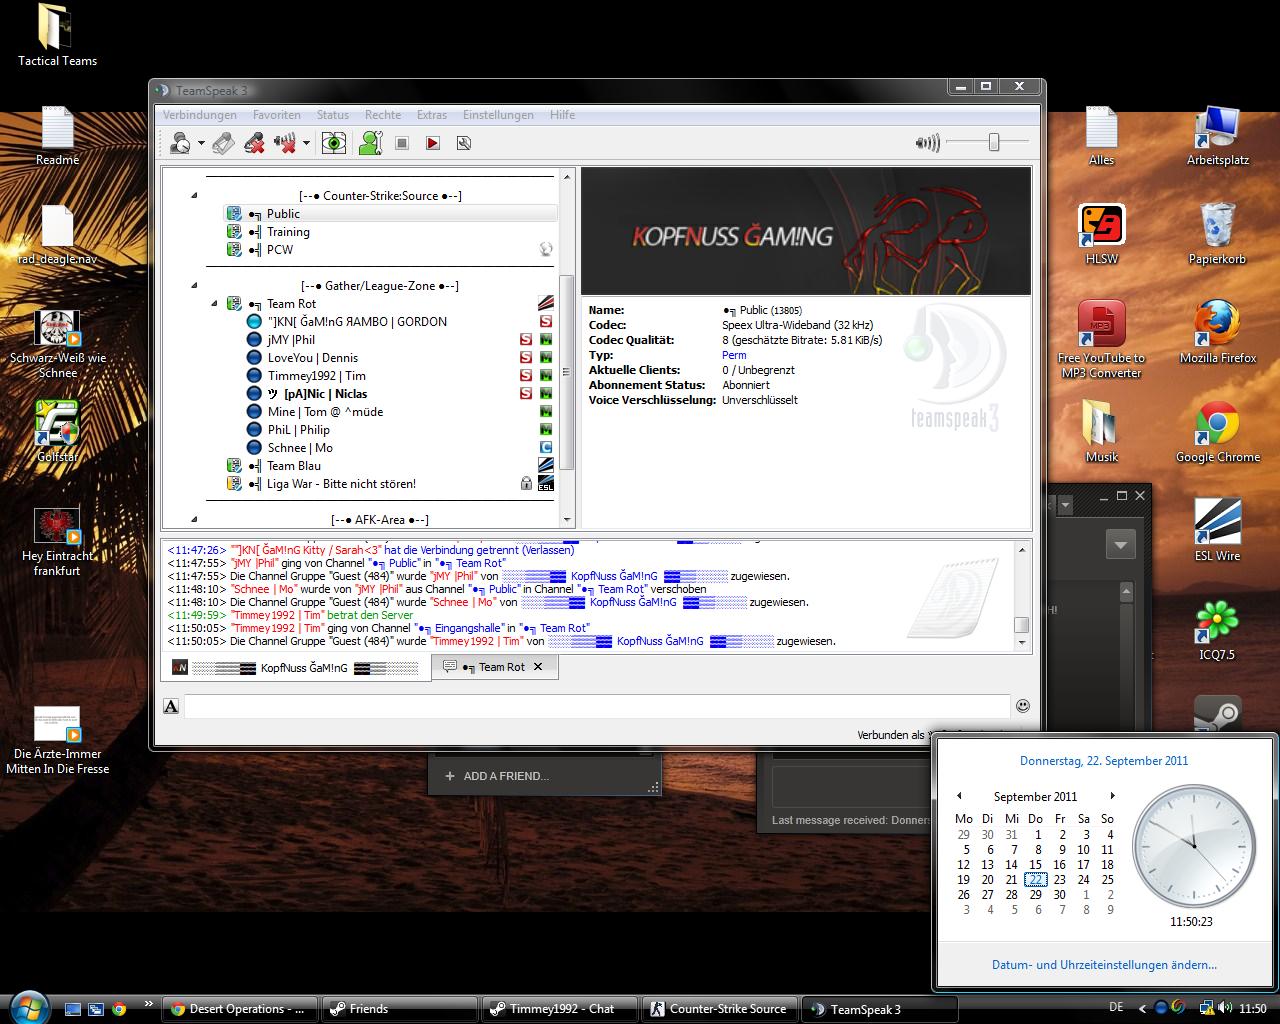Click the speaker volume icon beside slider
Image resolution: width=1280 pixels, height=1024 pixels.
coord(928,143)
